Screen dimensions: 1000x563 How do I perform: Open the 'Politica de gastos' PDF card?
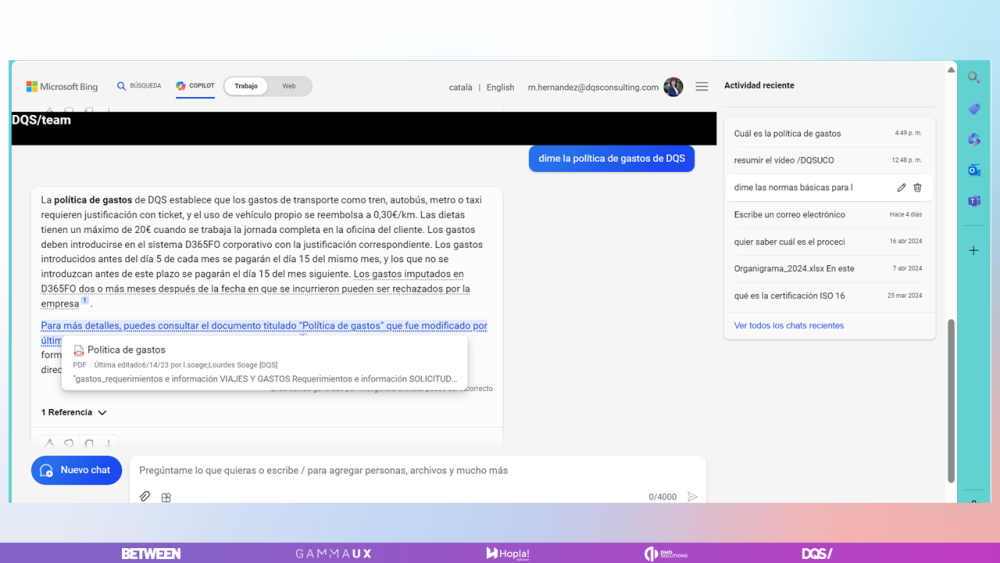pyautogui.click(x=265, y=363)
